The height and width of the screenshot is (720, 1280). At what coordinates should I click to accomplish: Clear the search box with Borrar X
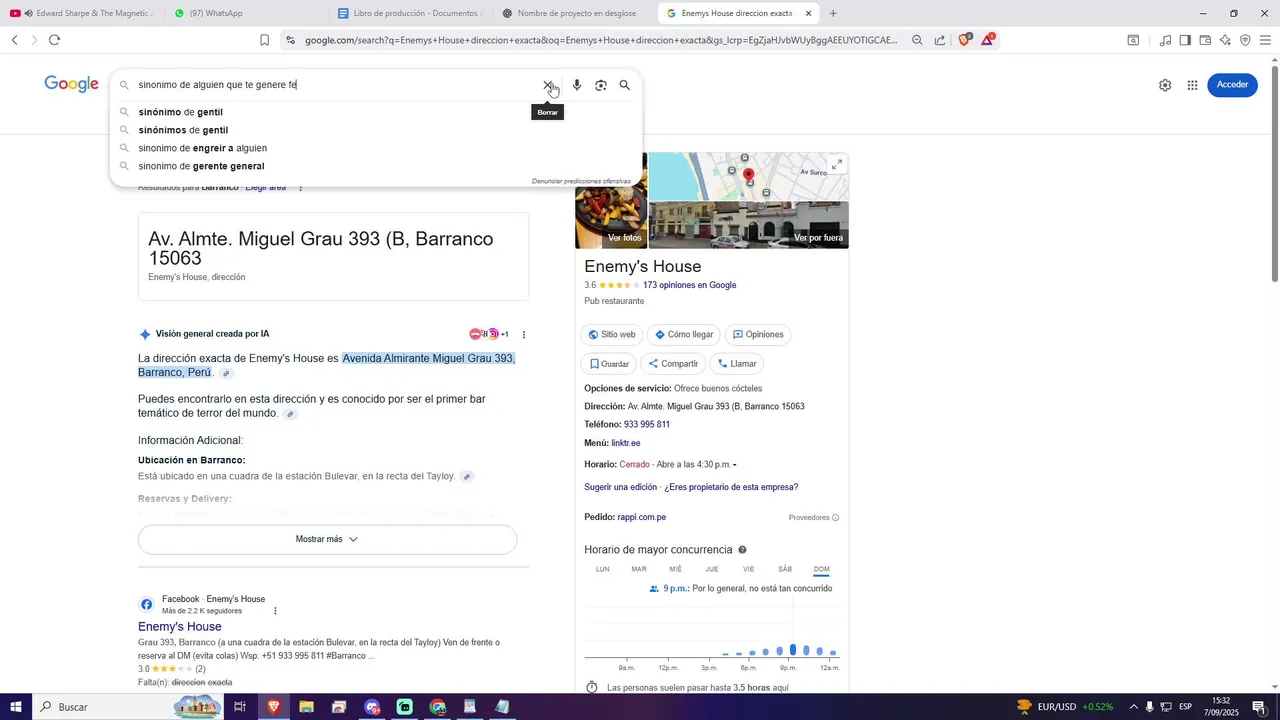(548, 86)
